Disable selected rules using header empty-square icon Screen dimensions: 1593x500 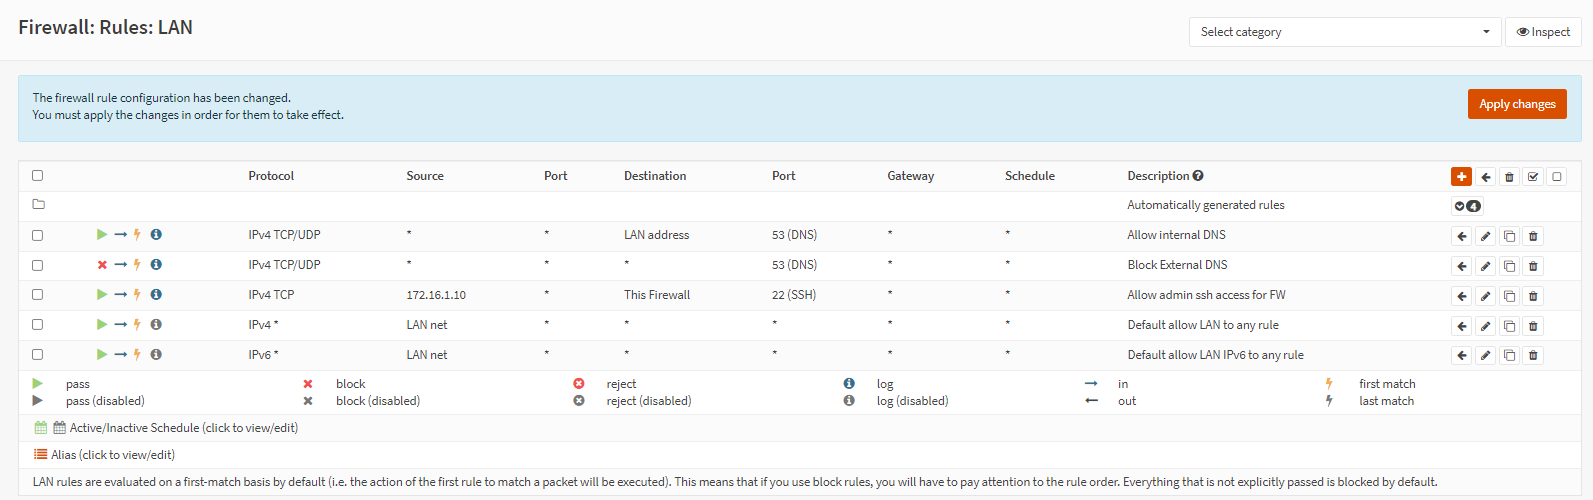tap(1557, 177)
